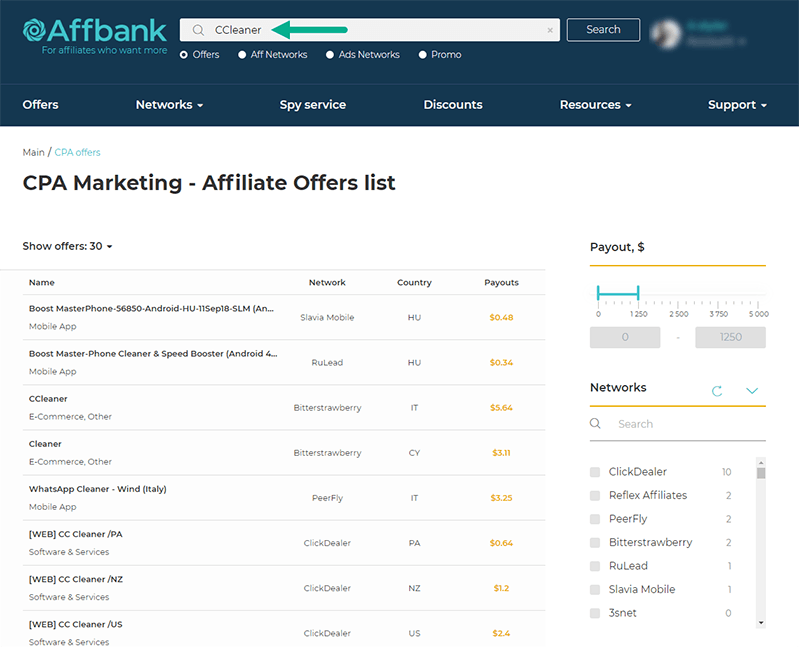Click the Networks list scrollbar down arrow
The width and height of the screenshot is (799, 647).
tap(761, 623)
